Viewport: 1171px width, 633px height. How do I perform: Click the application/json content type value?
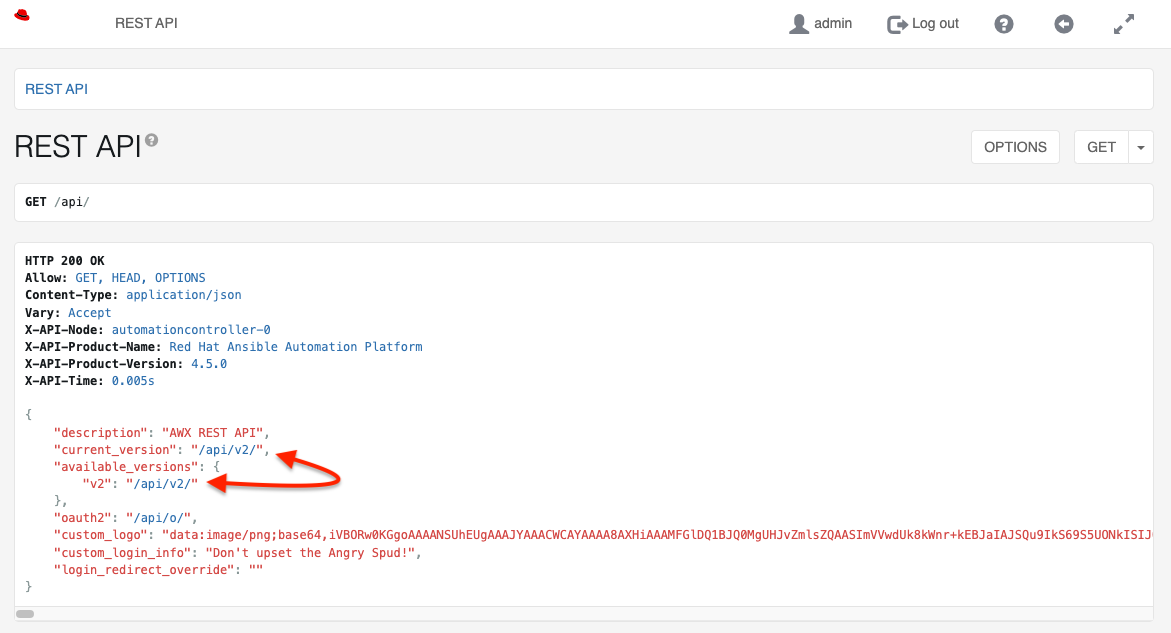click(184, 295)
